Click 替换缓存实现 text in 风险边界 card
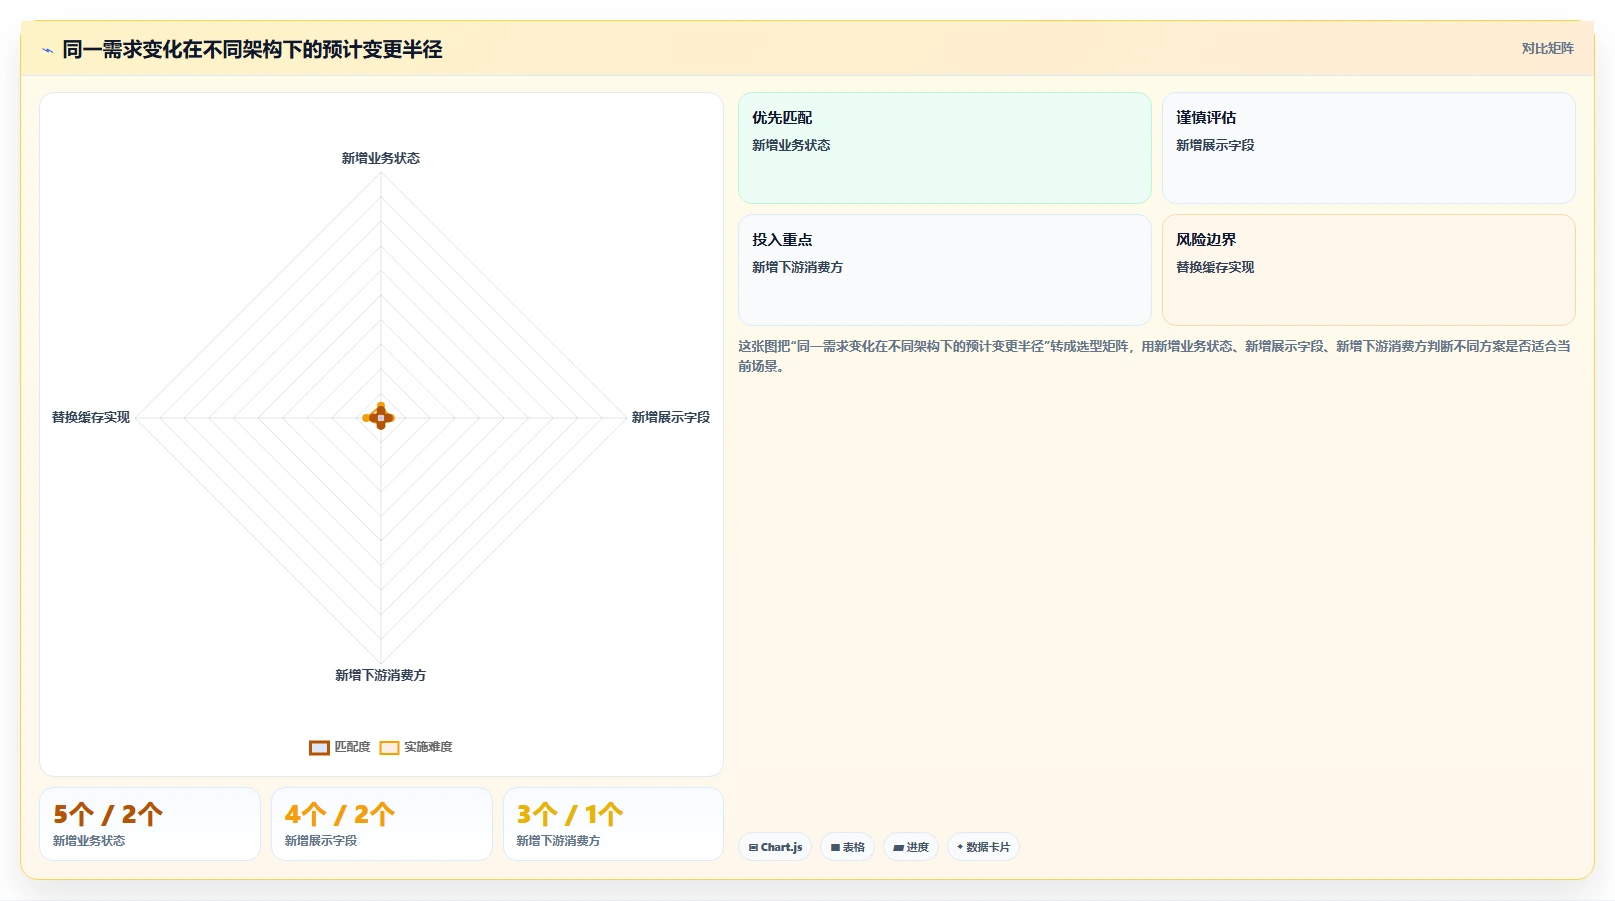Image resolution: width=1615 pixels, height=901 pixels. point(1215,267)
